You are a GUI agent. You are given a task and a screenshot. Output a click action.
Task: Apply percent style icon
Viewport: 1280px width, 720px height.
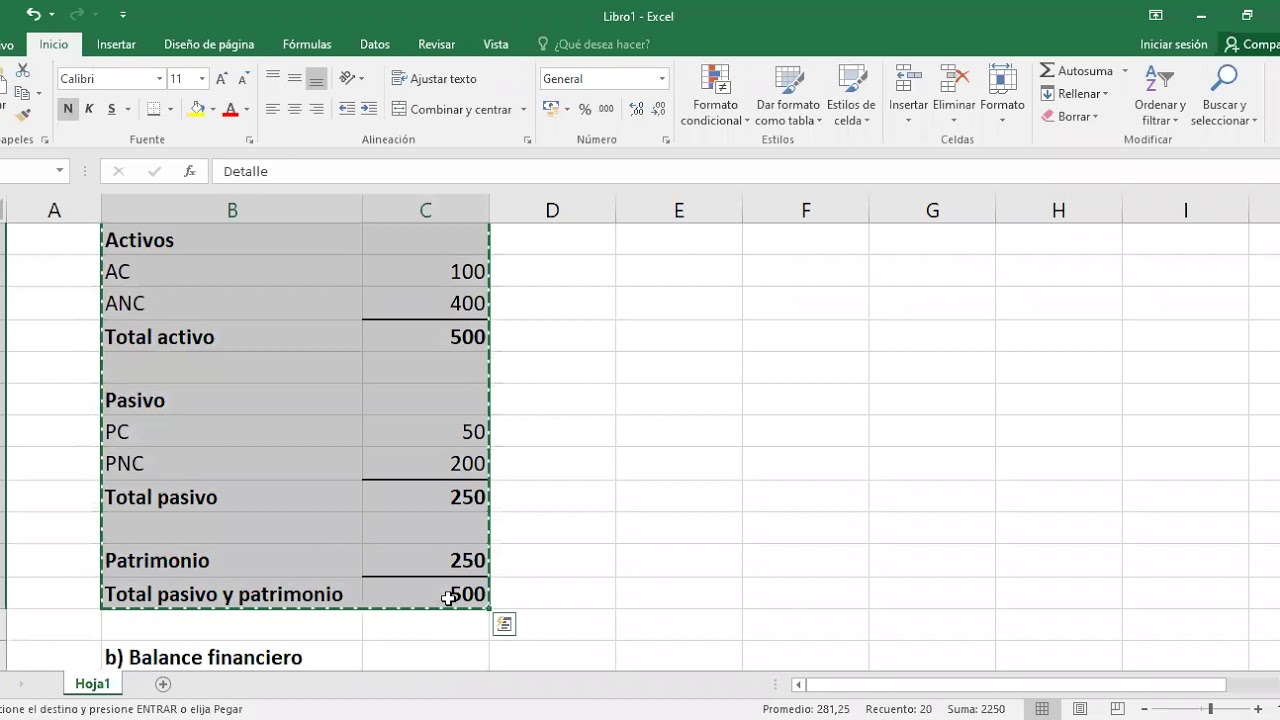[x=585, y=109]
